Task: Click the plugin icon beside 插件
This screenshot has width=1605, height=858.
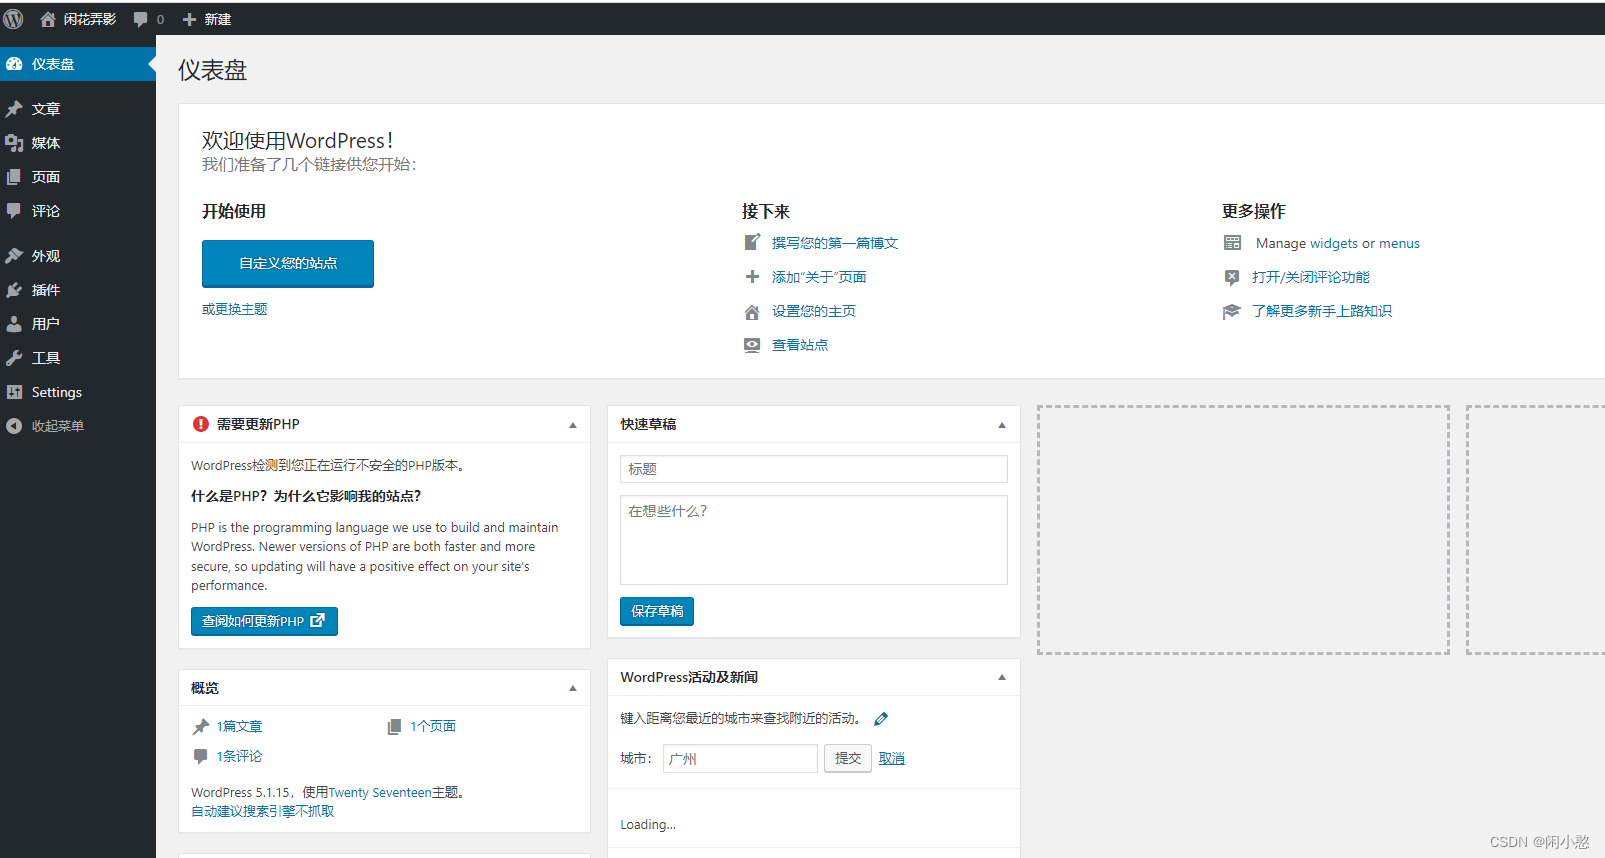Action: [x=14, y=290]
